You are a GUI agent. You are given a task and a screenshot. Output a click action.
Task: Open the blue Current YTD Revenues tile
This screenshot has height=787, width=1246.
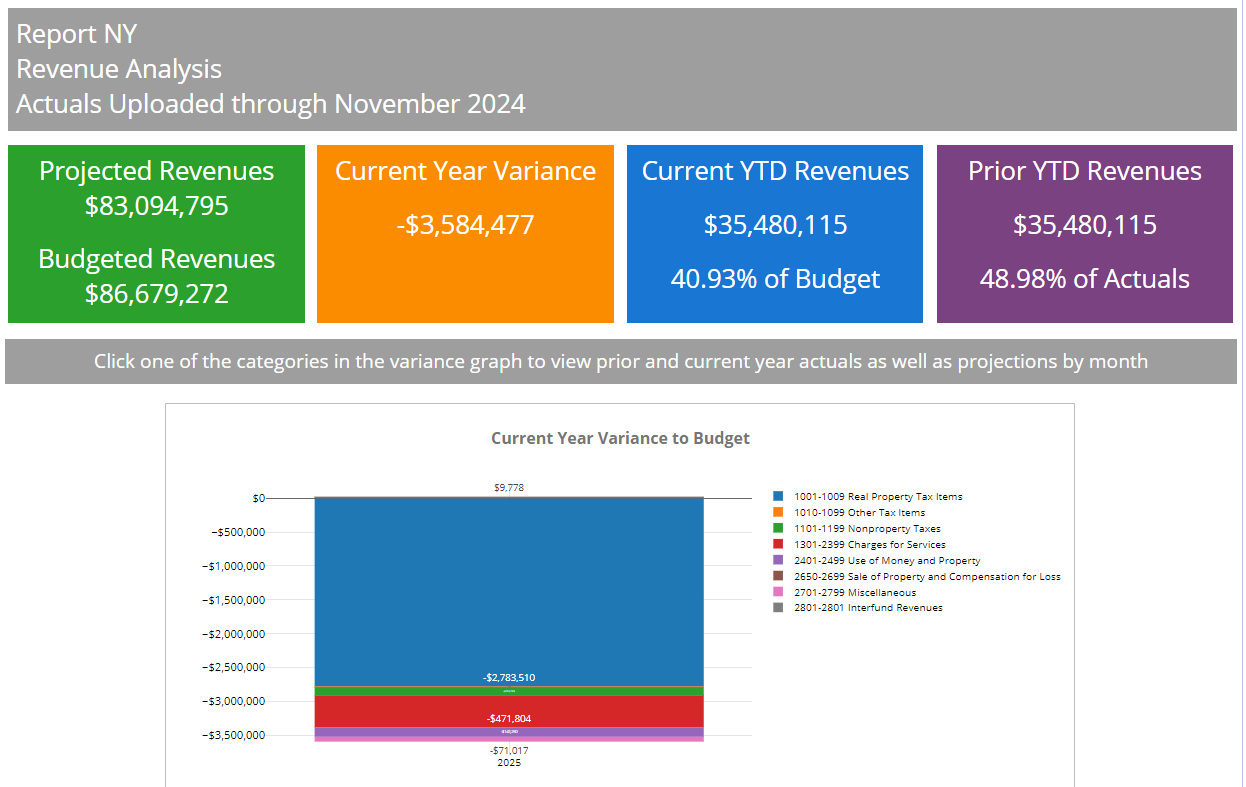click(x=775, y=234)
